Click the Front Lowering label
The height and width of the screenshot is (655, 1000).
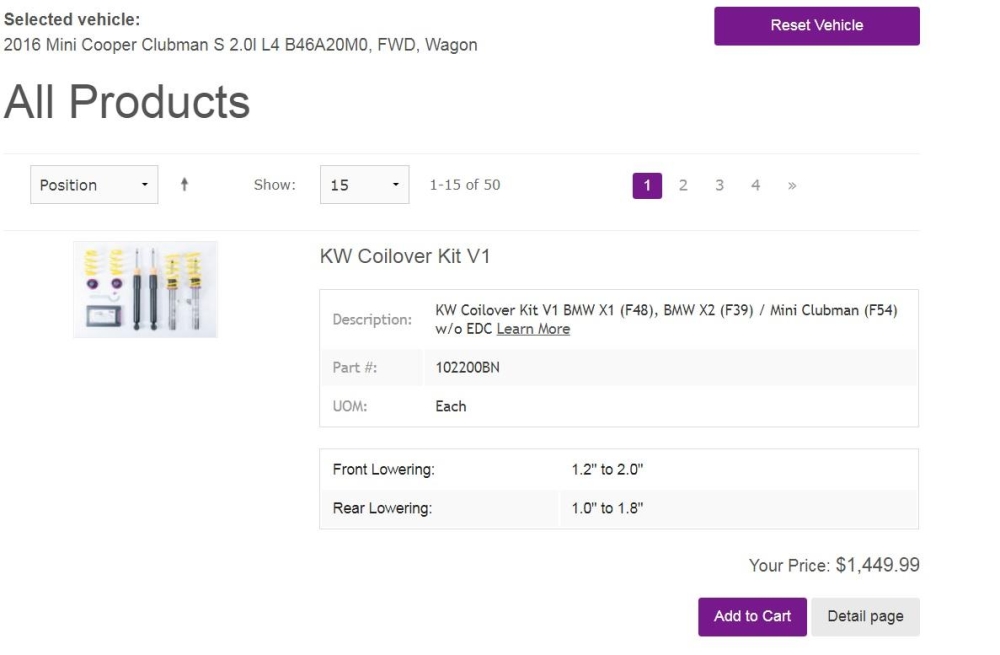coord(383,469)
